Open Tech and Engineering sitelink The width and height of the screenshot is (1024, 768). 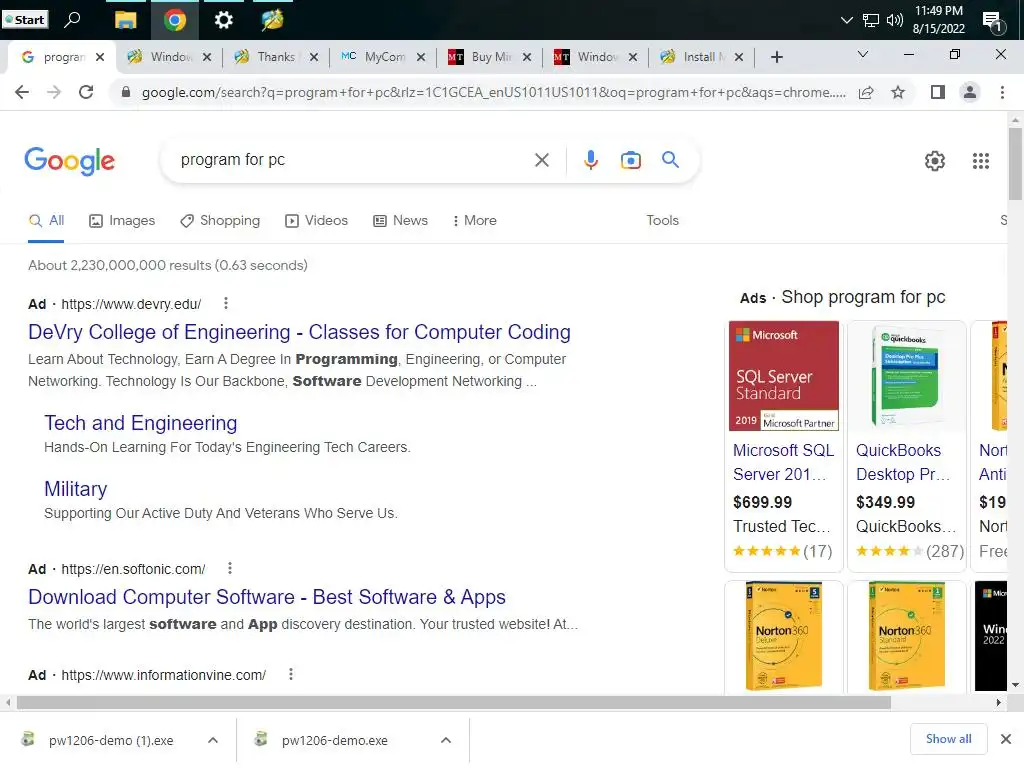(x=140, y=423)
